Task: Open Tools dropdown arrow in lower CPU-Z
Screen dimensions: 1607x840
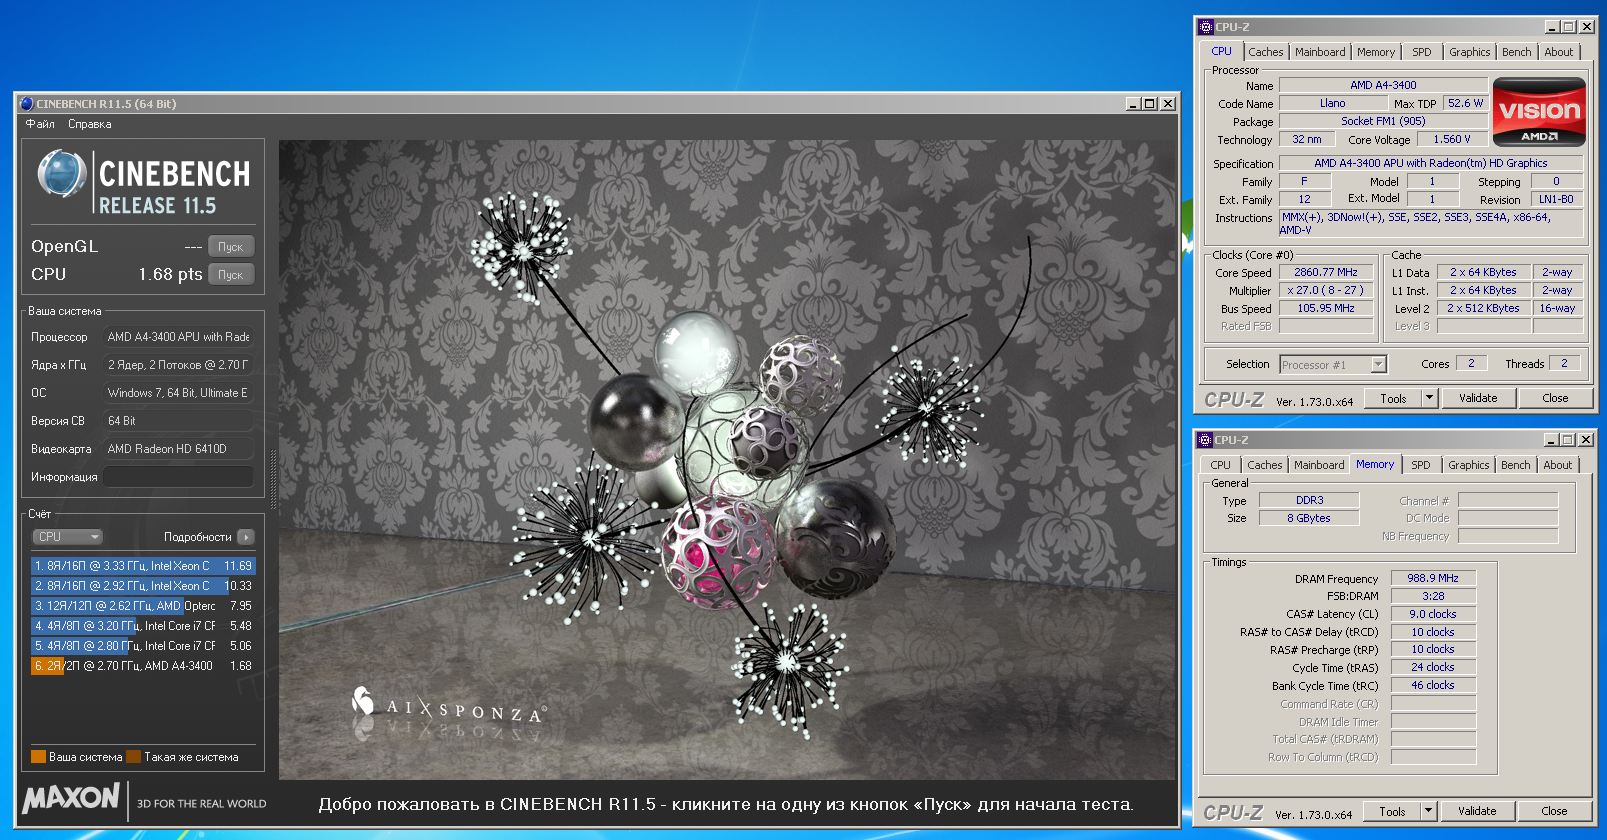Action: click(1428, 811)
